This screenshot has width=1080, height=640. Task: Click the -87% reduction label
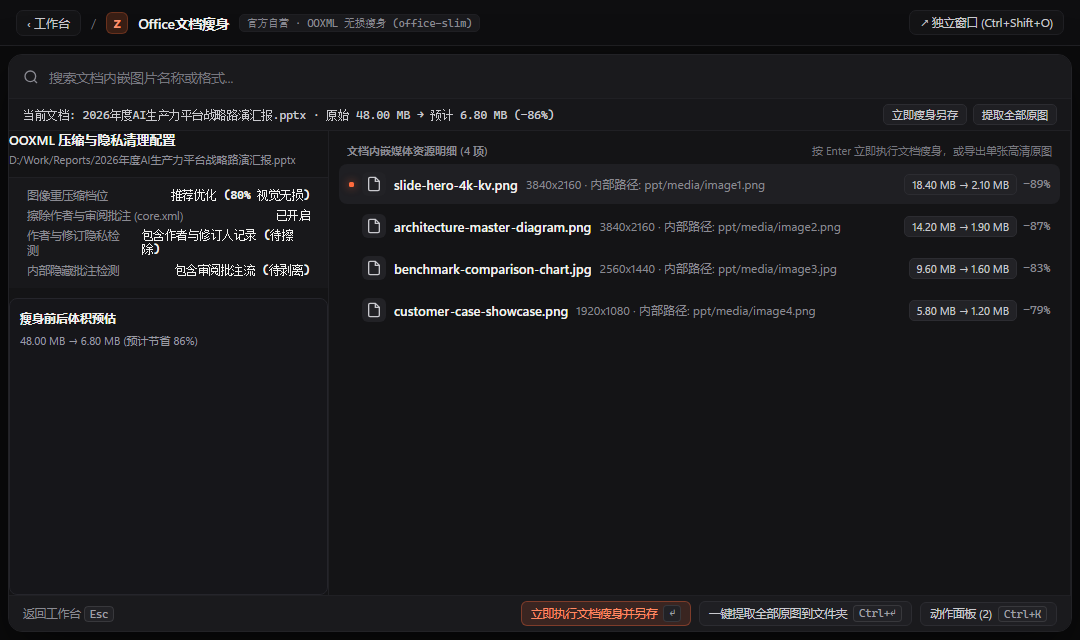click(x=1037, y=226)
